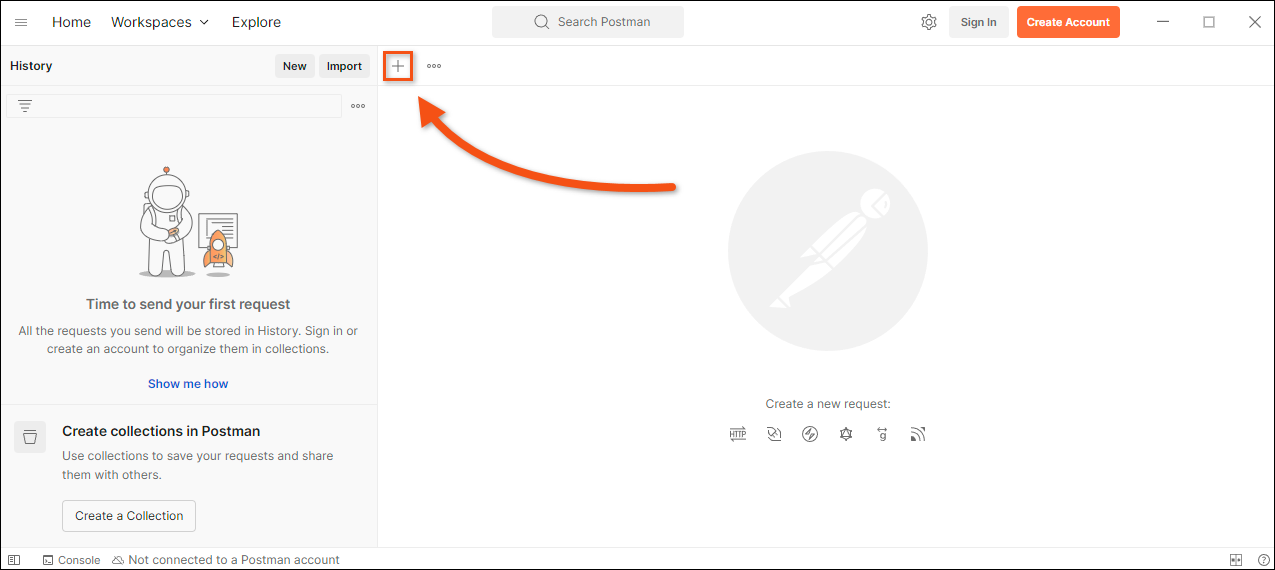Image resolution: width=1275 pixels, height=570 pixels.
Task: Click the Search Postman field
Action: pyautogui.click(x=588, y=22)
